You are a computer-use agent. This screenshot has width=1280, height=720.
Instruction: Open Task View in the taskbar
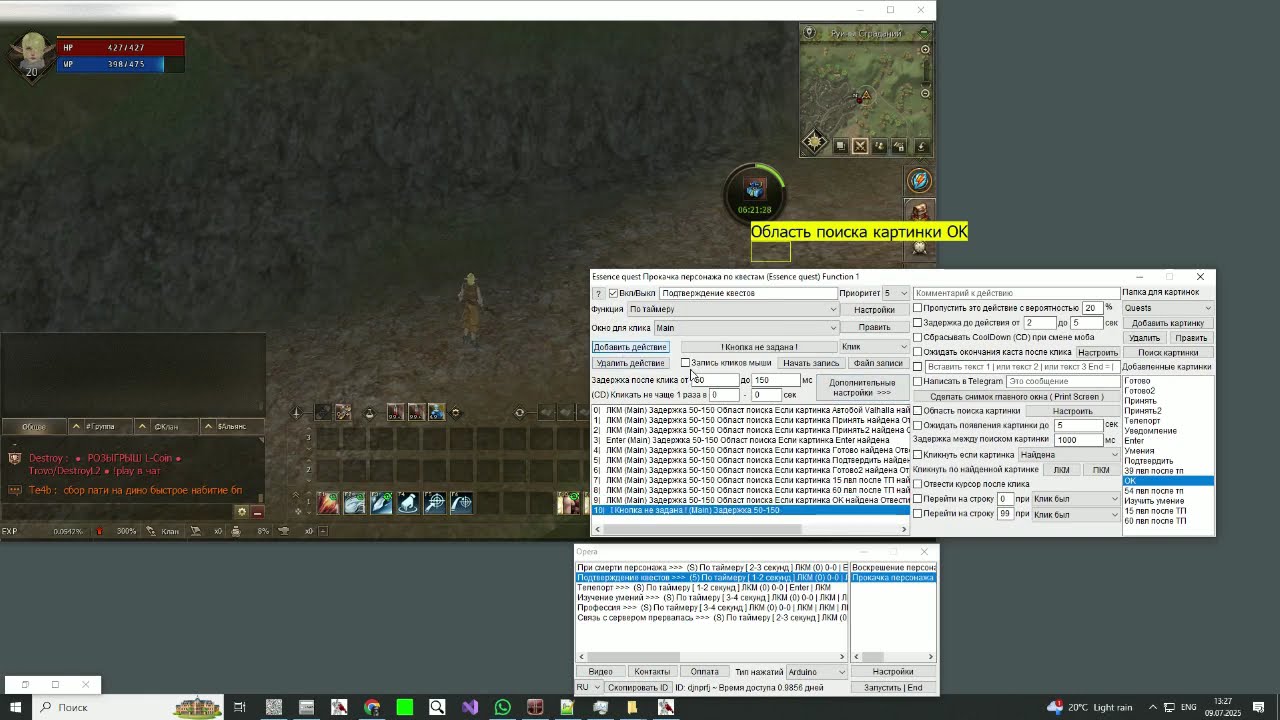pyautogui.click(x=240, y=707)
